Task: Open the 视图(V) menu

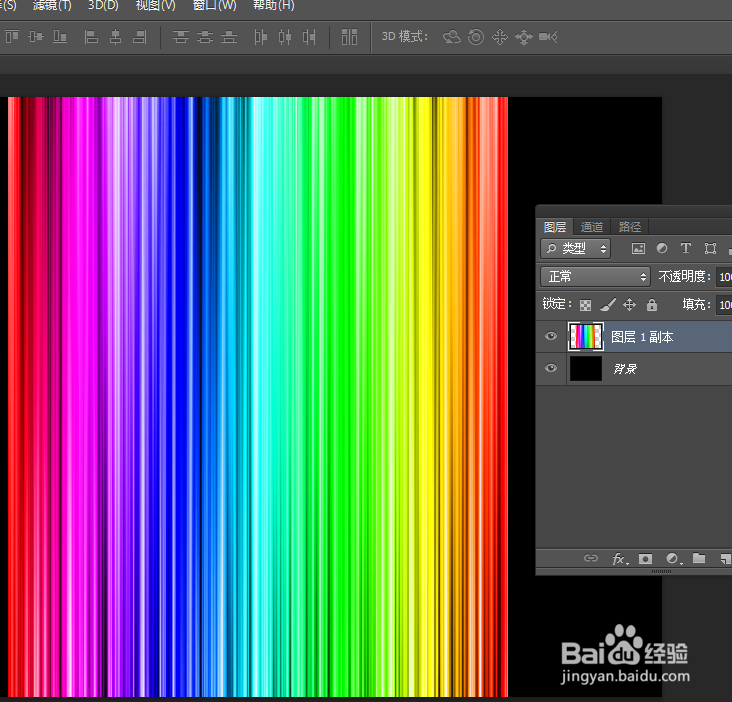Action: (155, 6)
